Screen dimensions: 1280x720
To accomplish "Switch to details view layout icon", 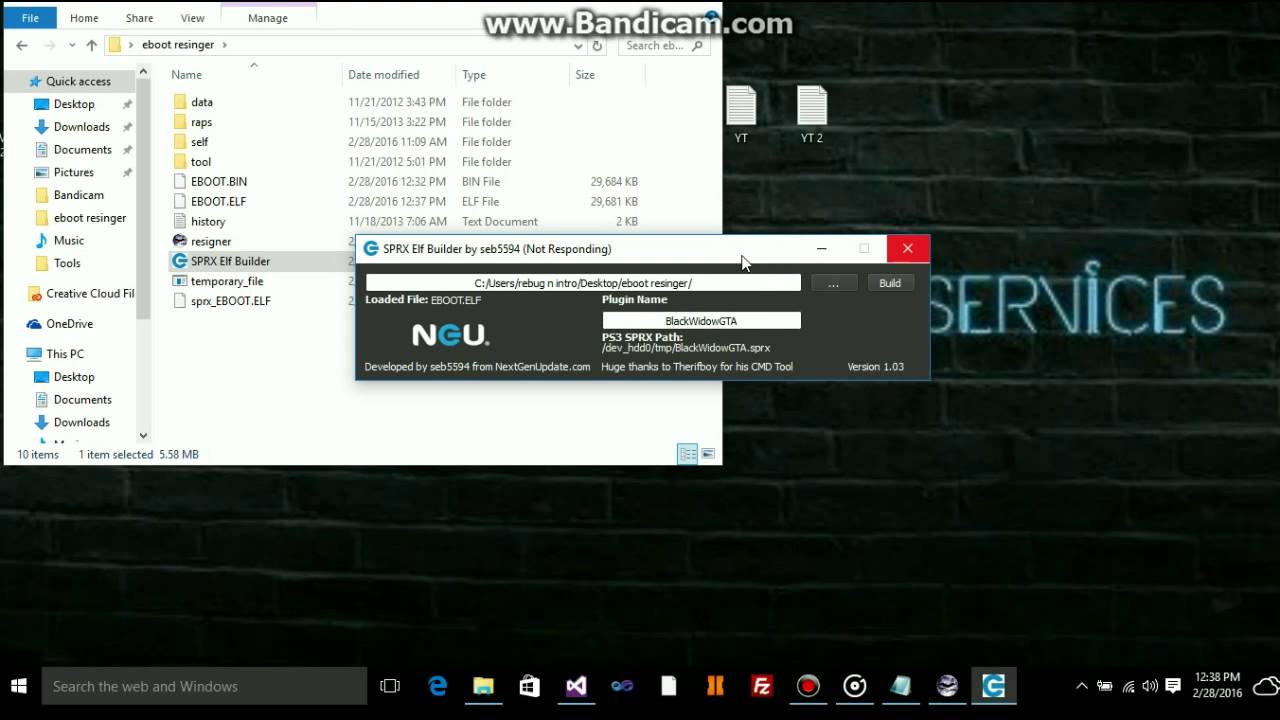I will click(688, 454).
